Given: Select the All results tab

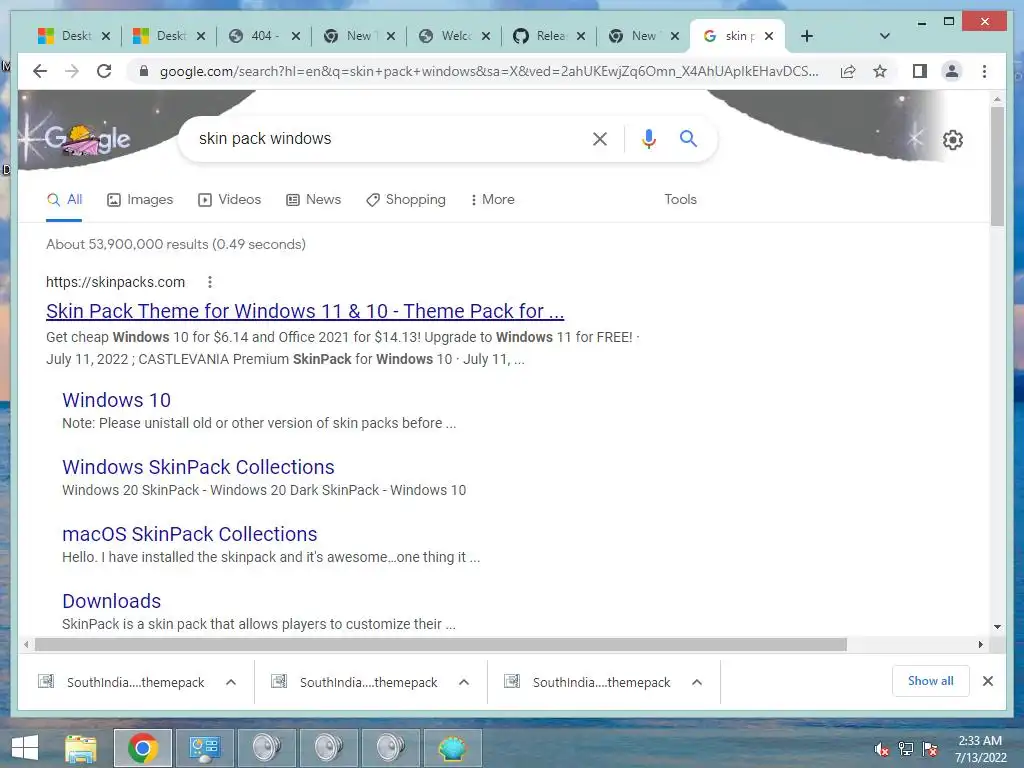Looking at the screenshot, I should pyautogui.click(x=65, y=199).
